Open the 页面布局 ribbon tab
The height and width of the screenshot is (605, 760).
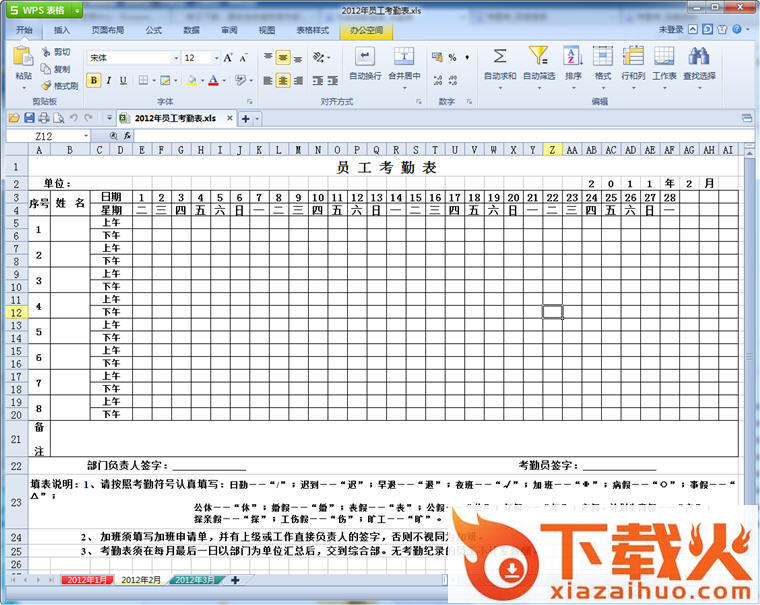tap(108, 30)
